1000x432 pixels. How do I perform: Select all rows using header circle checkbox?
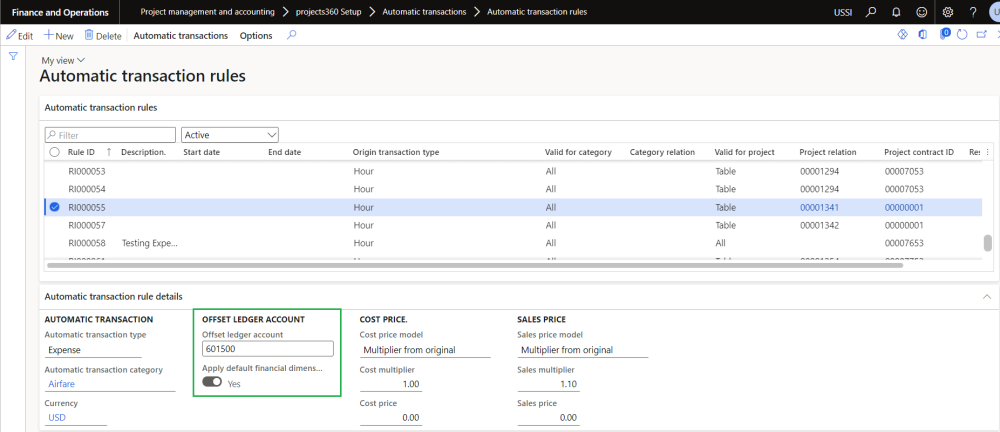pyautogui.click(x=54, y=152)
